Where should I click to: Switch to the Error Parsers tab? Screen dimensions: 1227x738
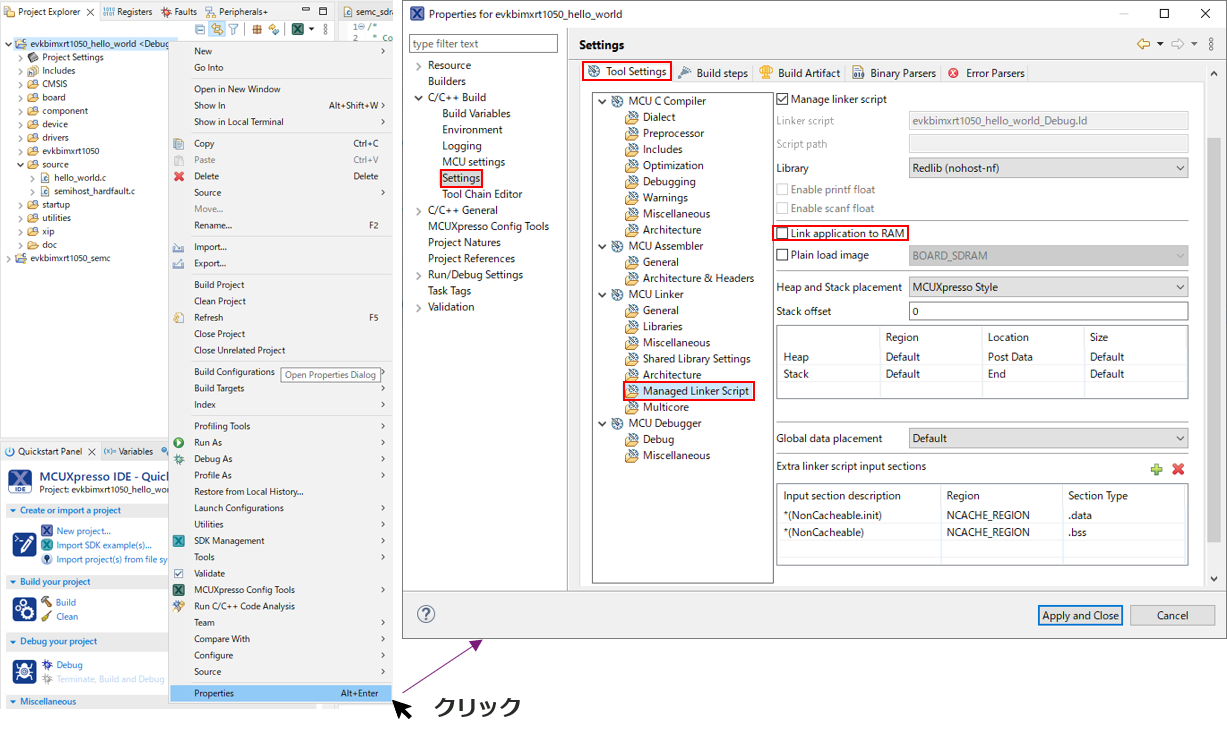click(985, 73)
